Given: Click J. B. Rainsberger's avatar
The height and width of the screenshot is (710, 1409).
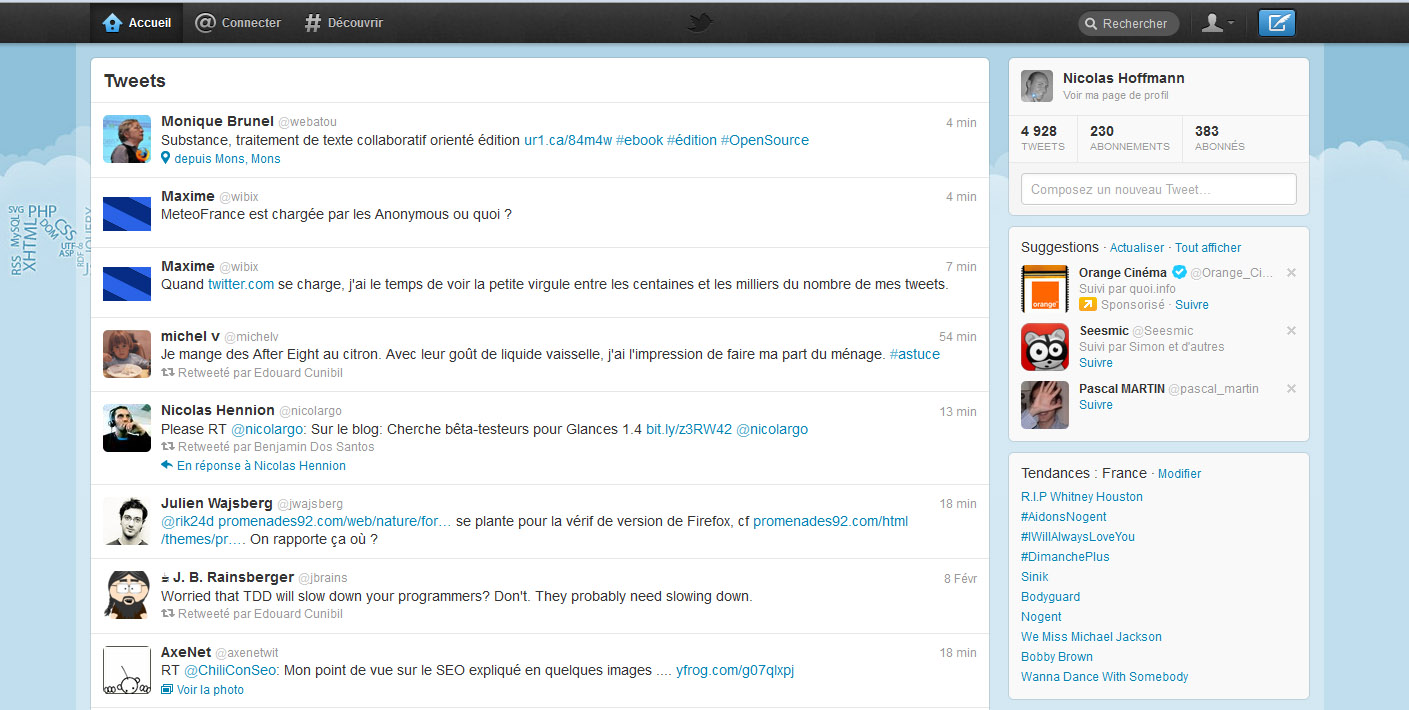Looking at the screenshot, I should (x=127, y=595).
